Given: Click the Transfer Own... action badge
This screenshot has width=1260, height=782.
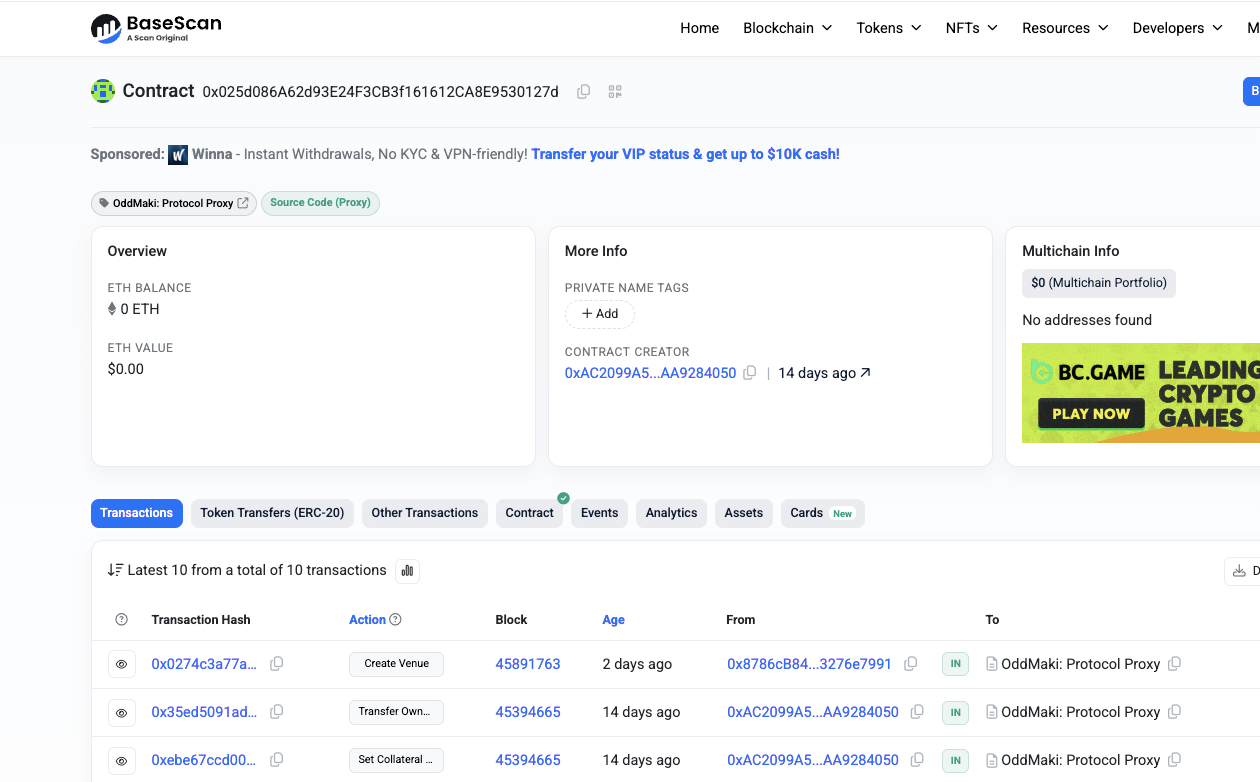Looking at the screenshot, I should (x=396, y=712).
